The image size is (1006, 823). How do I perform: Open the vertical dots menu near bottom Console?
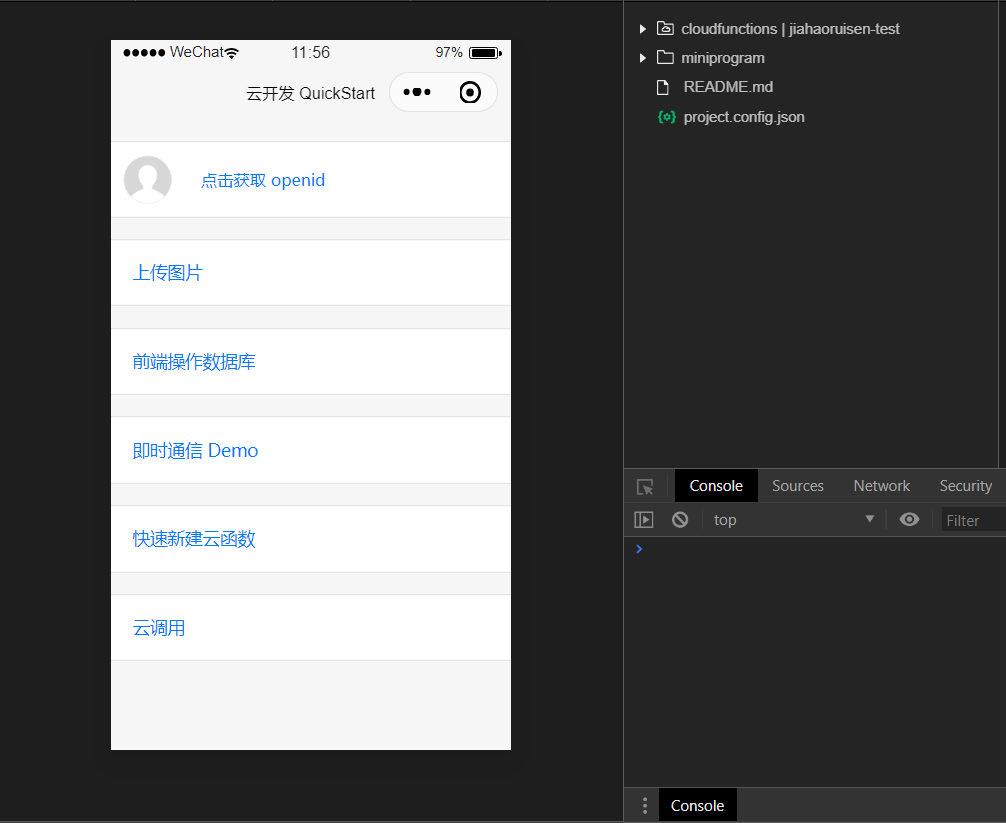coord(644,805)
